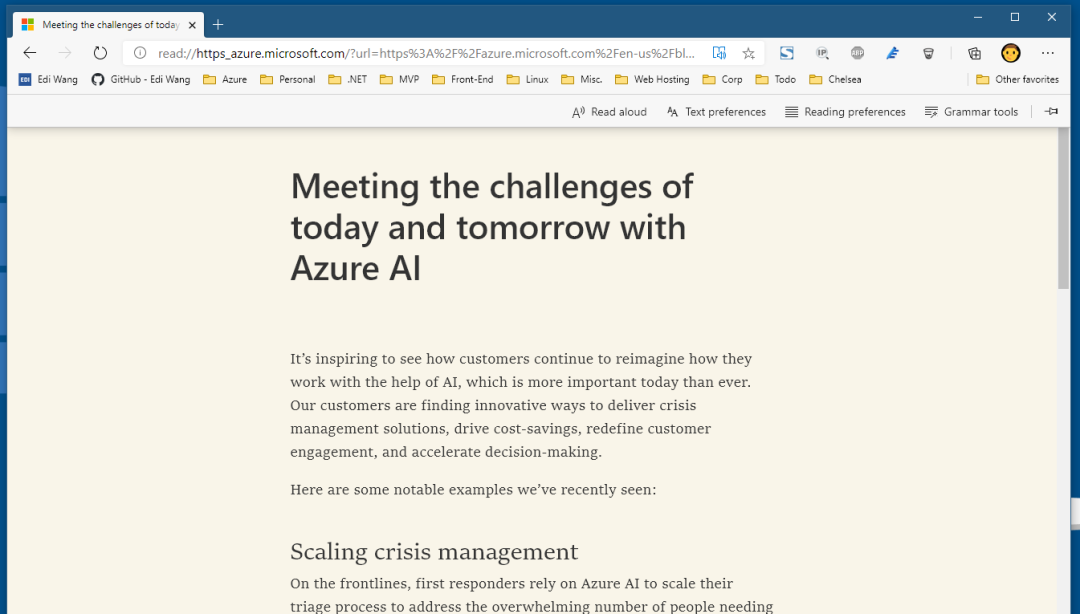Expand the MVP favorites folder
The height and width of the screenshot is (614, 1080).
click(399, 79)
